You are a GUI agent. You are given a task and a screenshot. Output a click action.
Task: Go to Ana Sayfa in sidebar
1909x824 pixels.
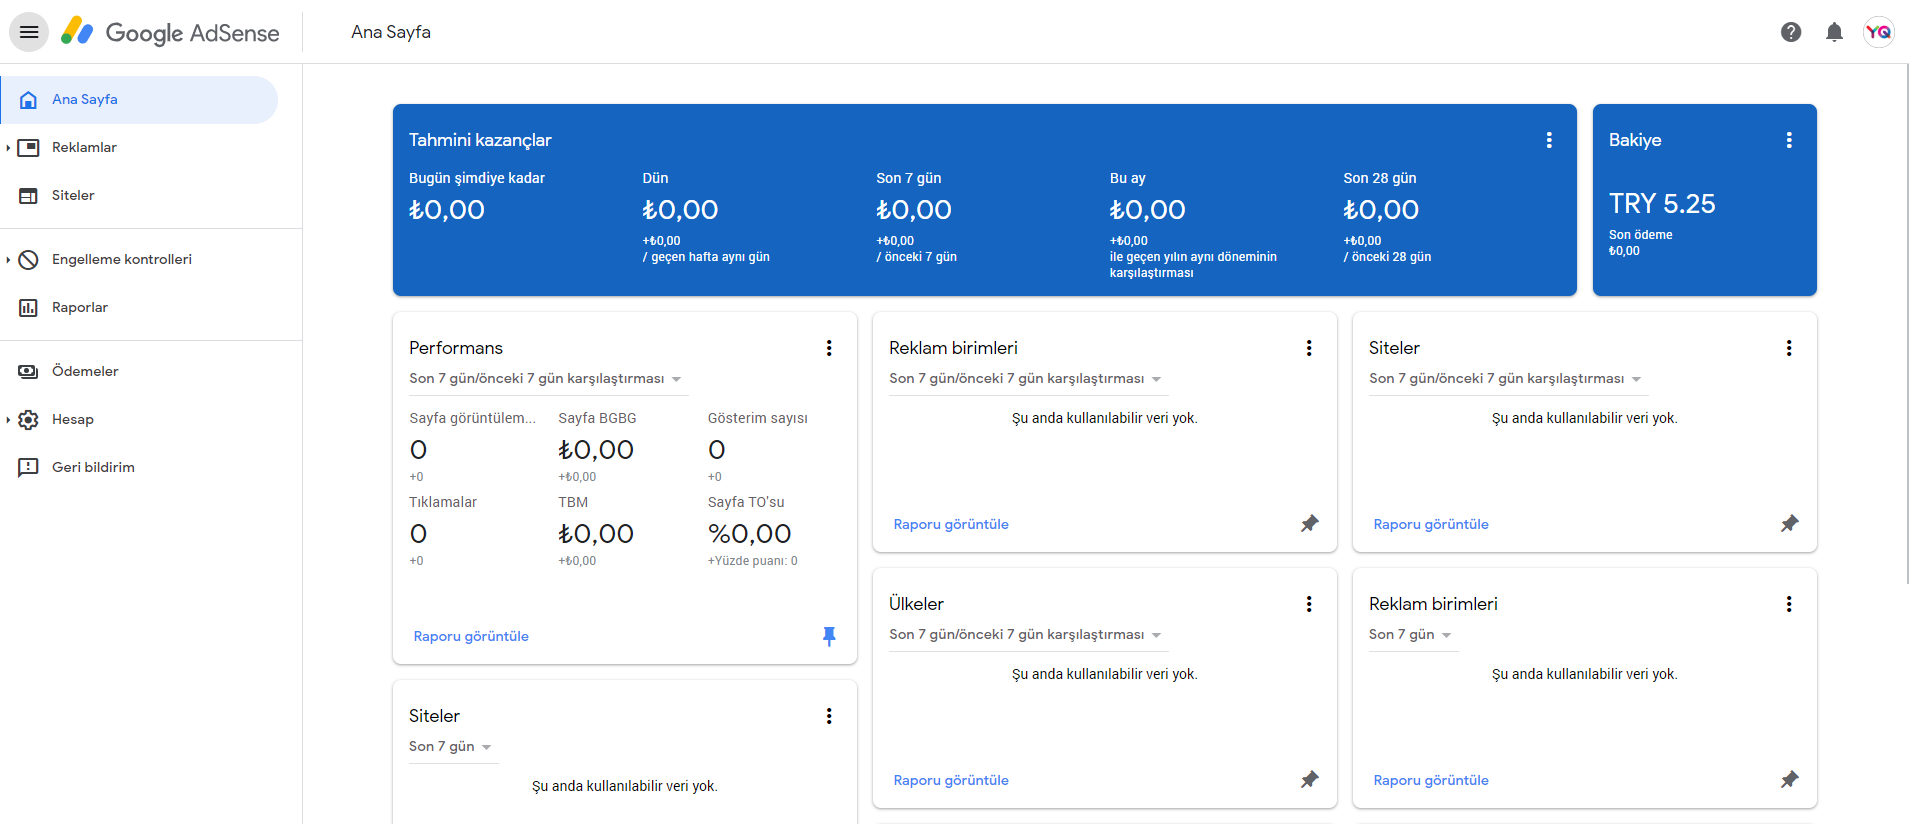(x=140, y=100)
